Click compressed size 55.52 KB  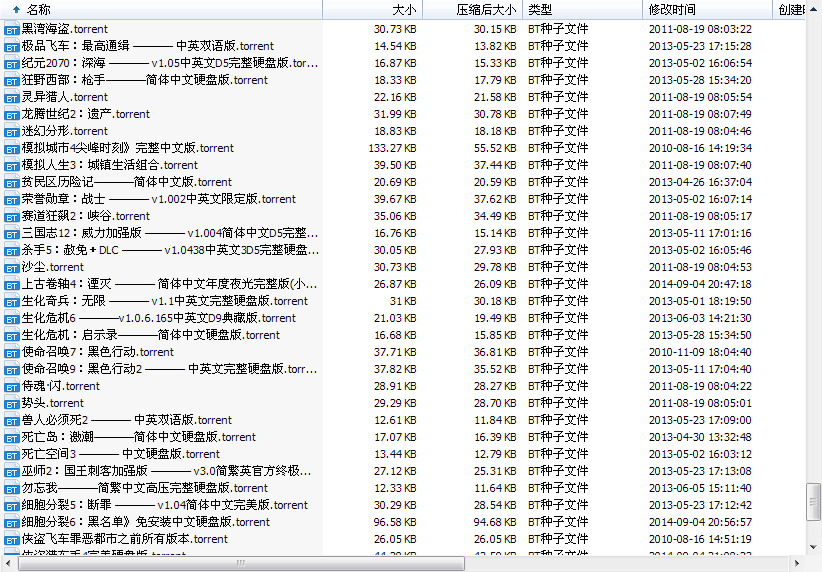[495, 148]
